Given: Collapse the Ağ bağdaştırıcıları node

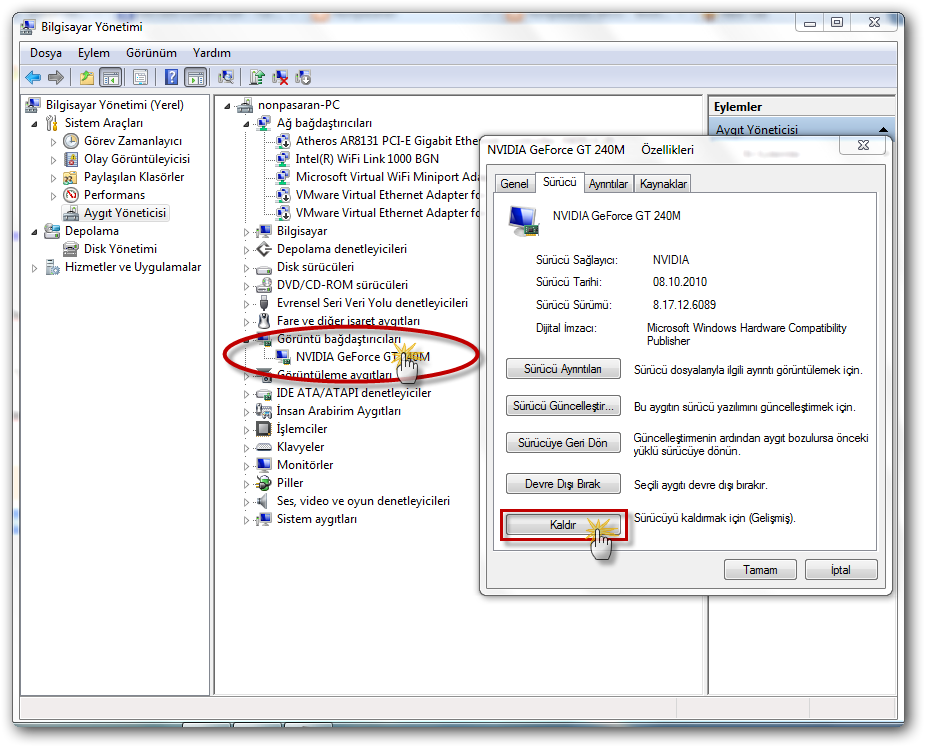Looking at the screenshot, I should (x=246, y=124).
